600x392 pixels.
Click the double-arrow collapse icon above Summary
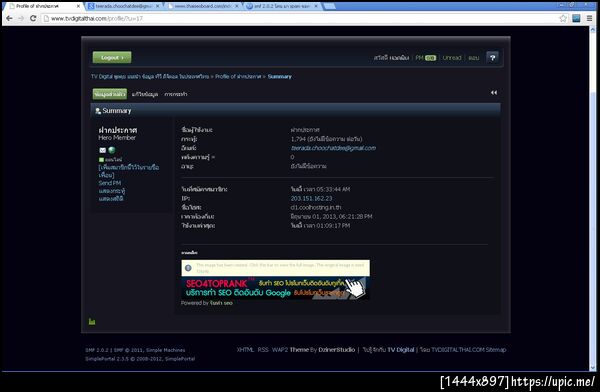[x=494, y=93]
